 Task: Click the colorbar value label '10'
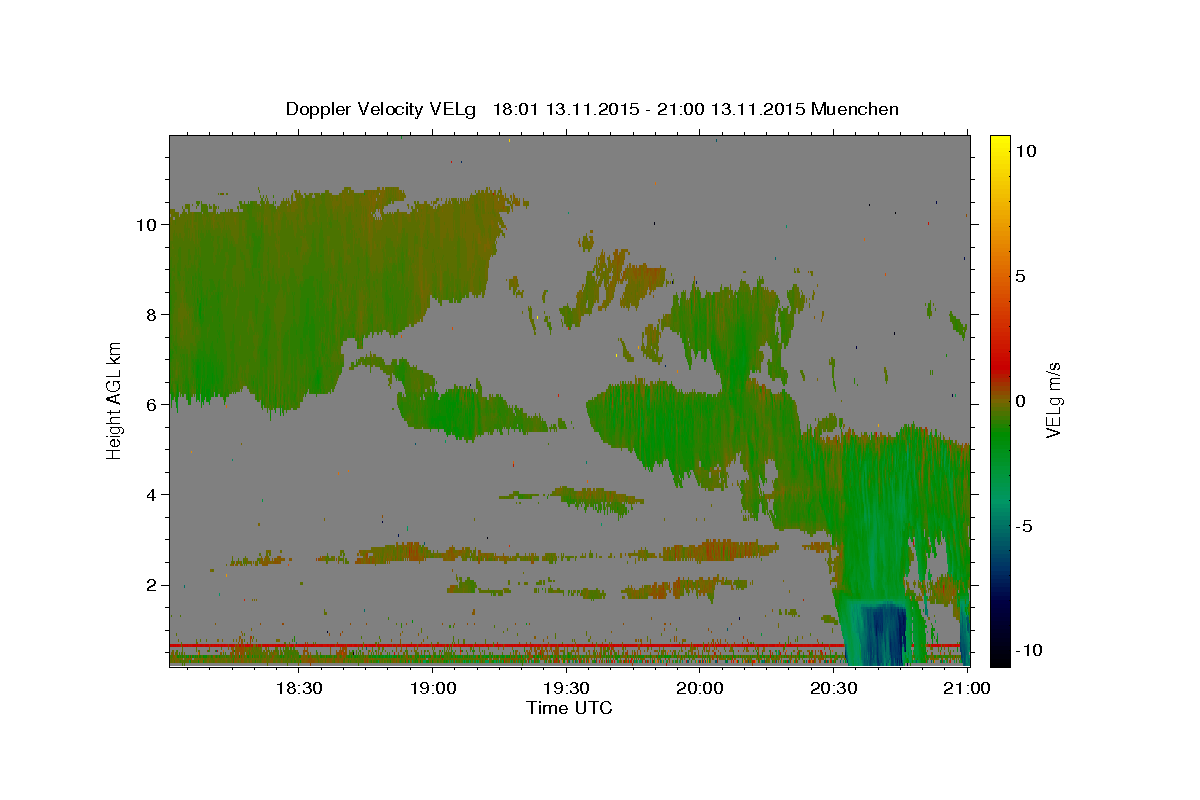click(x=1025, y=150)
